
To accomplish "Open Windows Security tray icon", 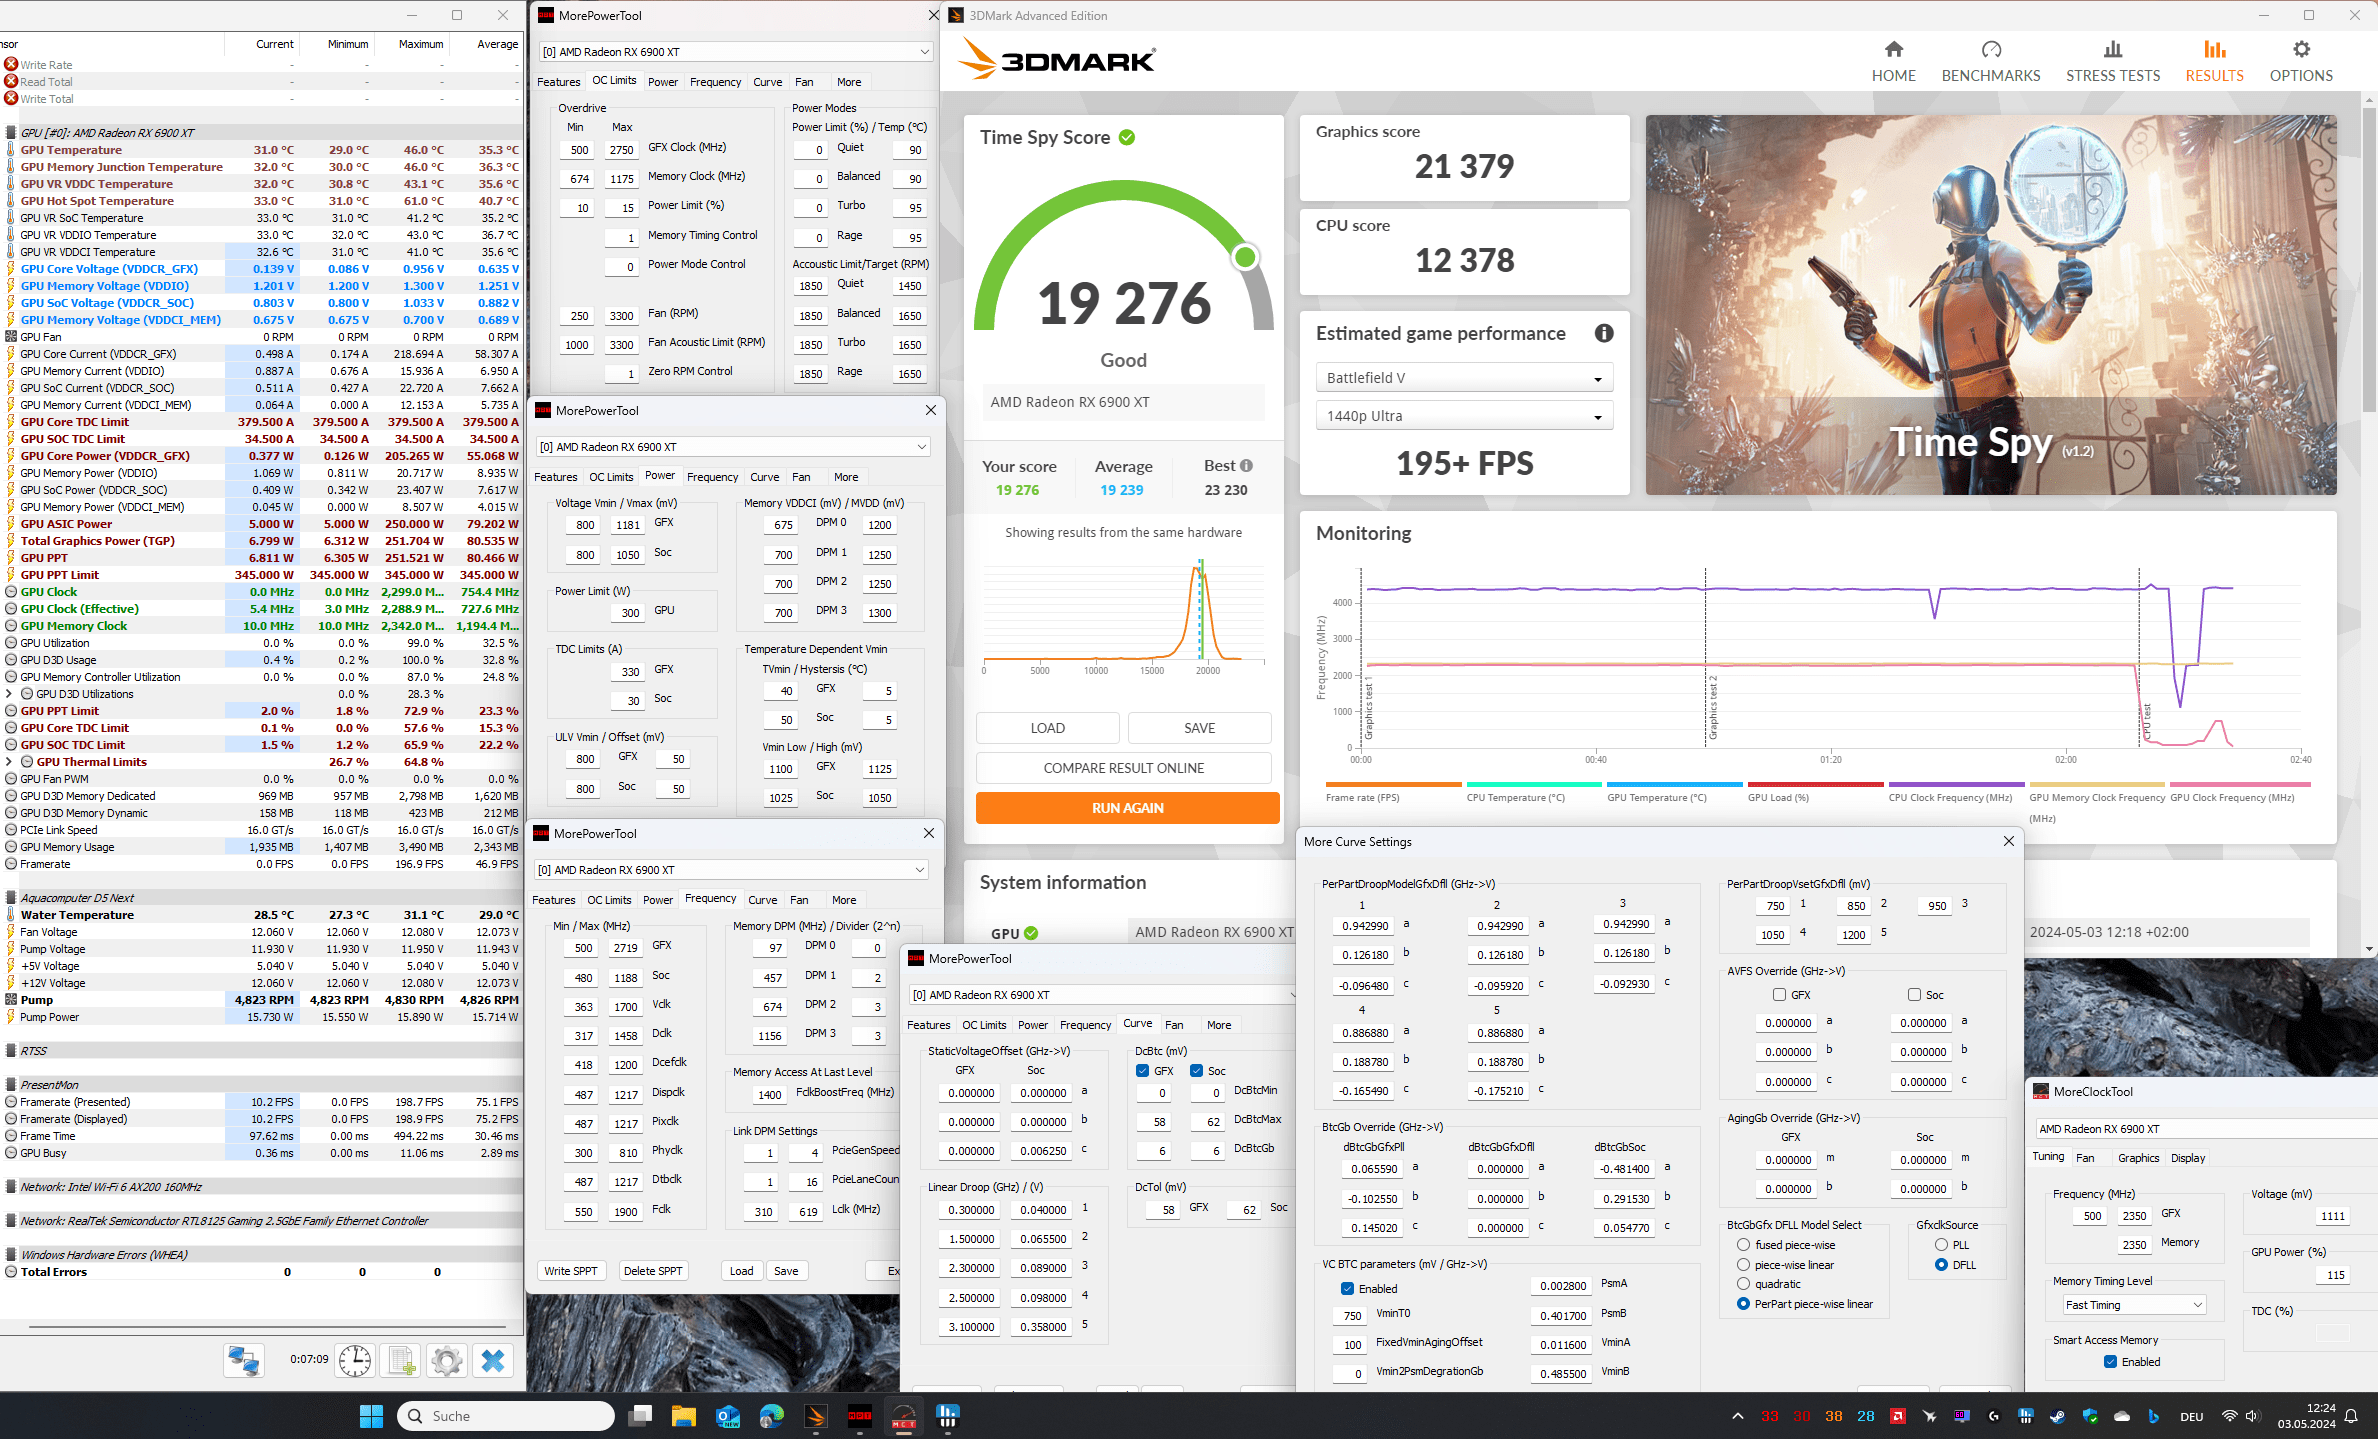I will pyautogui.click(x=2089, y=1416).
